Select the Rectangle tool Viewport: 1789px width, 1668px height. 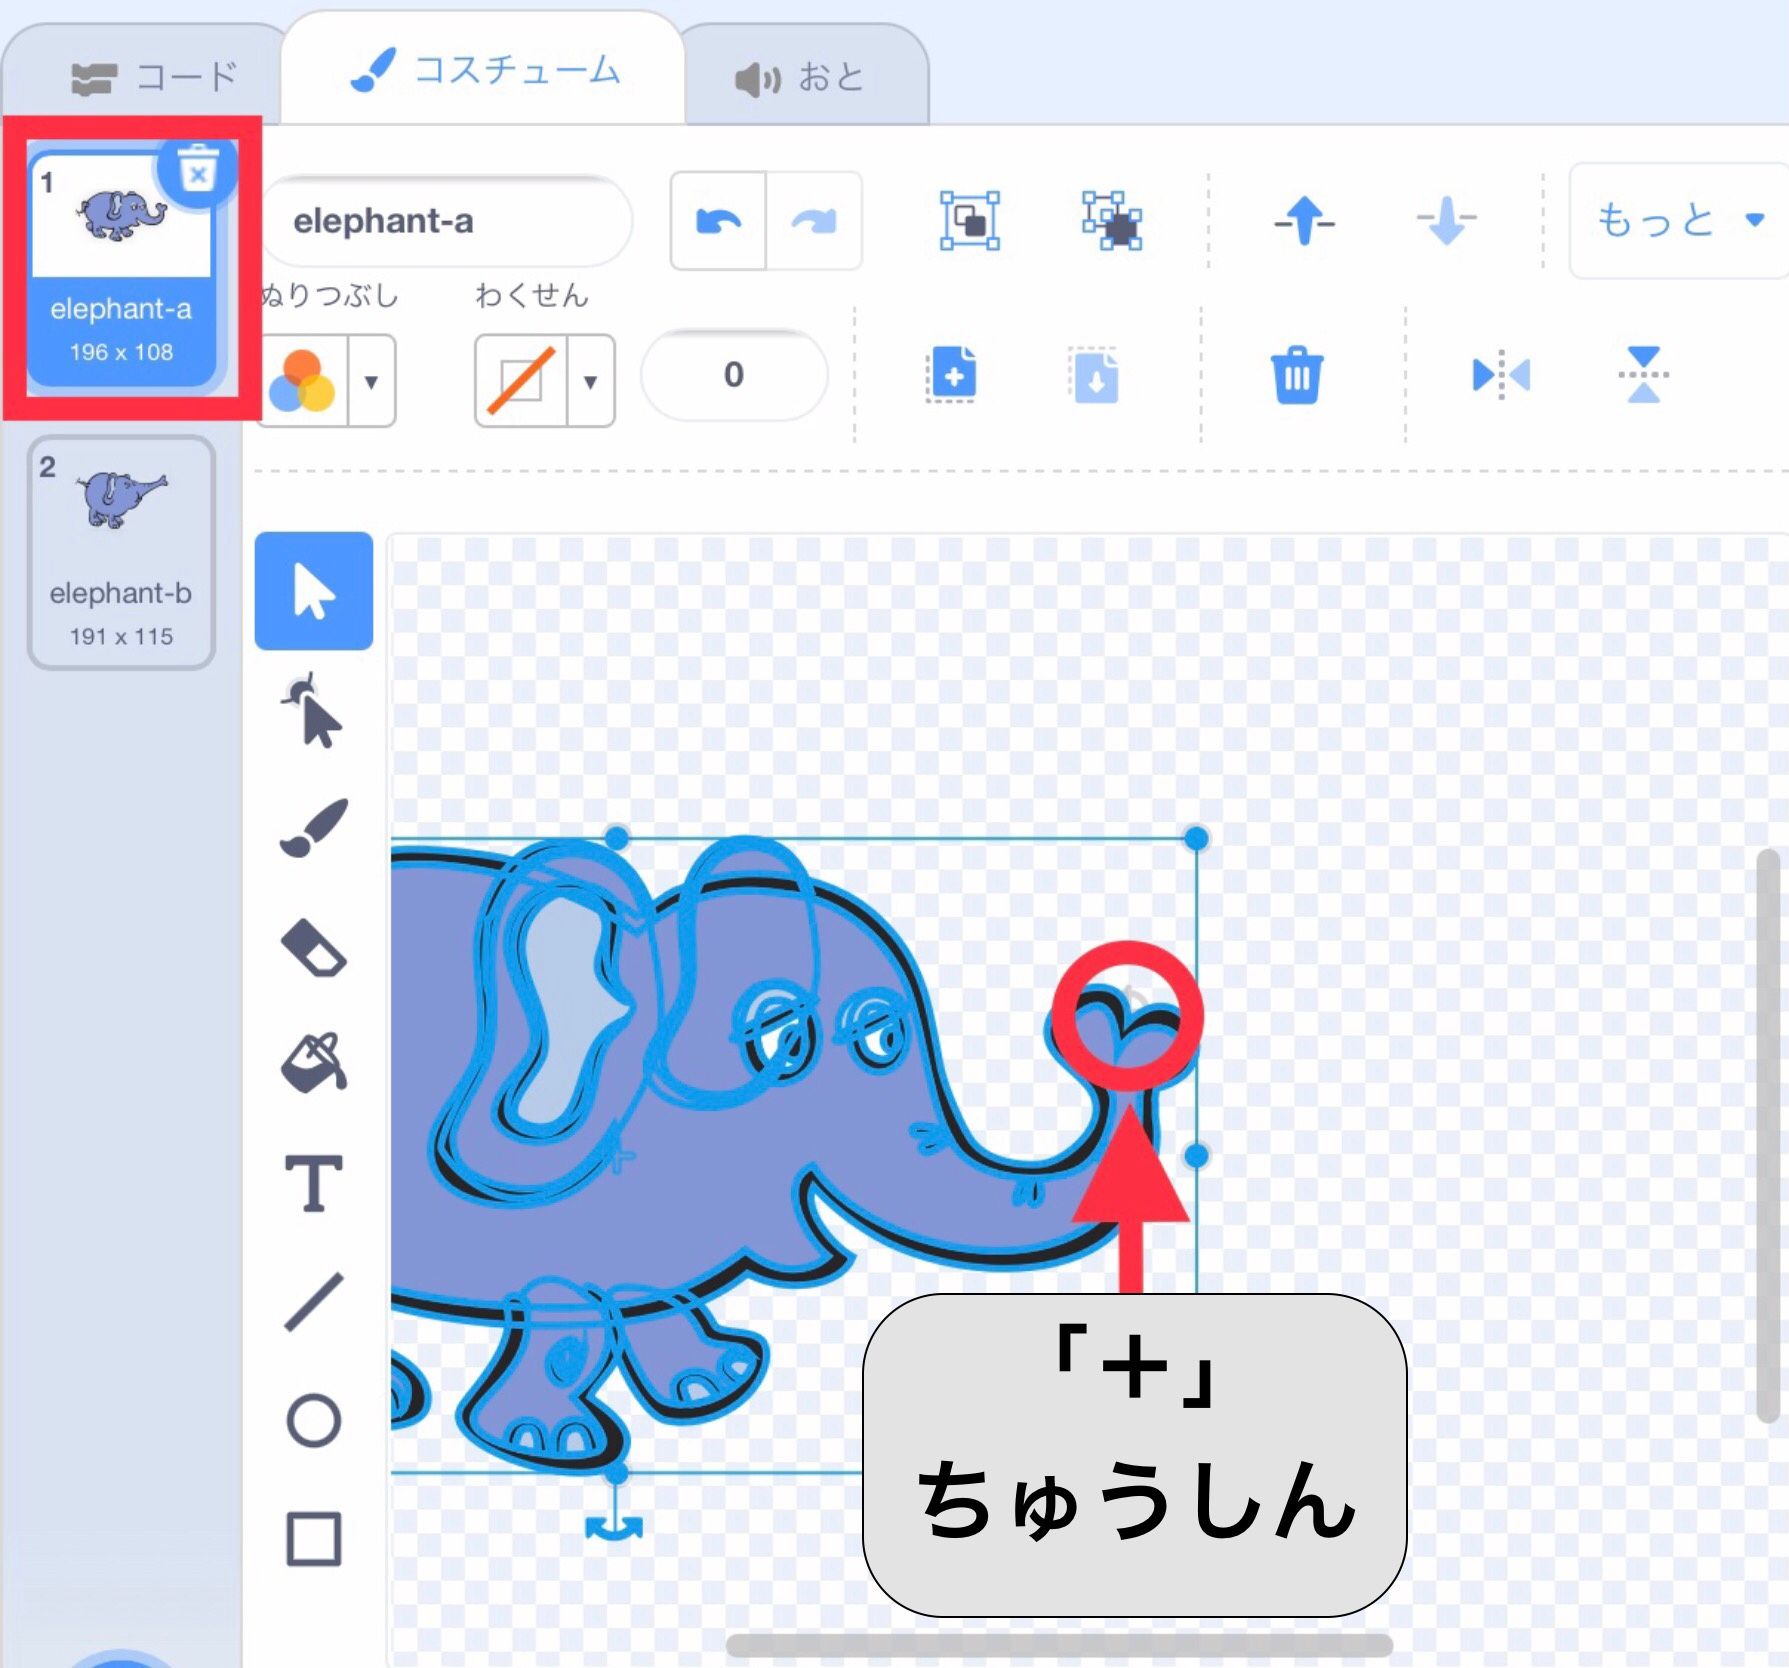pyautogui.click(x=313, y=1538)
